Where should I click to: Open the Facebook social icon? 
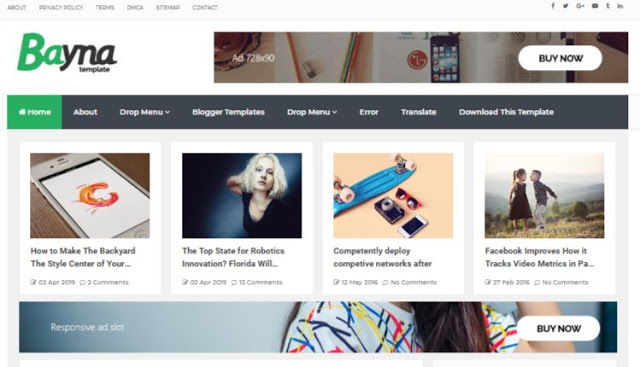coord(553,6)
